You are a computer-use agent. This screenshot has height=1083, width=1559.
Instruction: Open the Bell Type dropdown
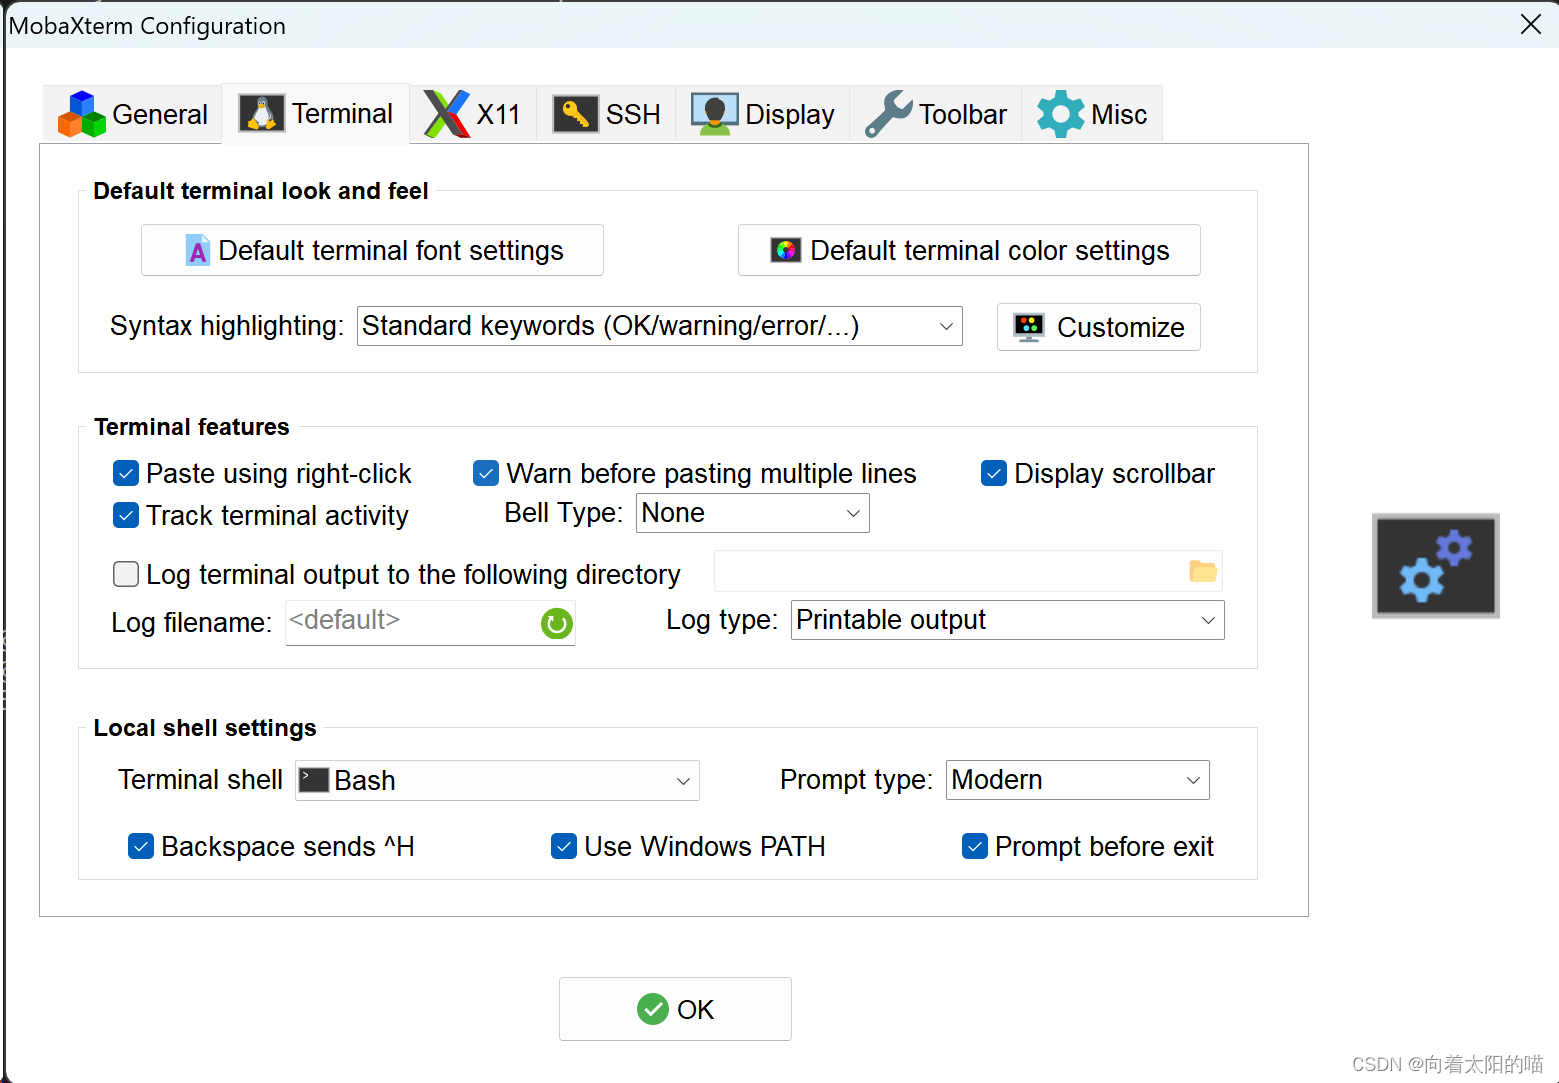753,513
